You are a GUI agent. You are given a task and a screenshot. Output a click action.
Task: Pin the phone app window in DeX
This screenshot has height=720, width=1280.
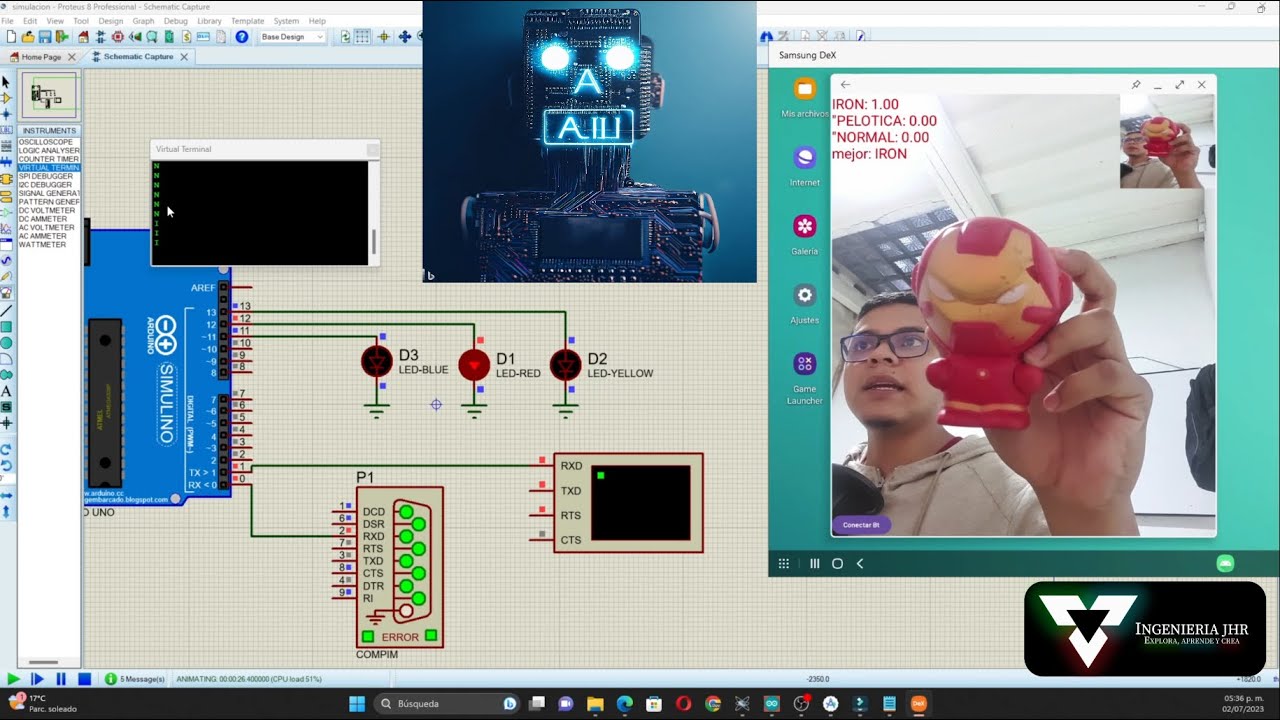pos(1136,85)
